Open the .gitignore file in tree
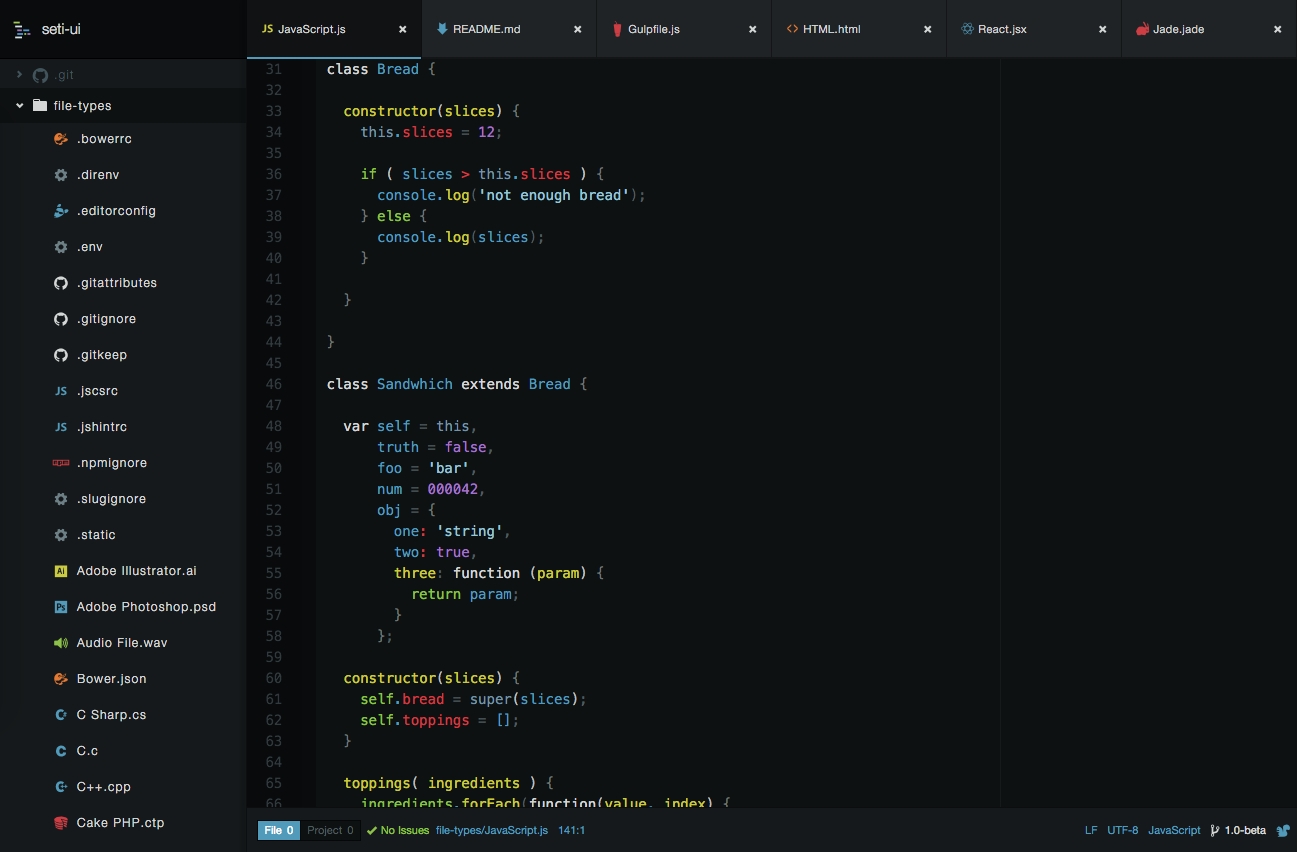 (x=106, y=319)
